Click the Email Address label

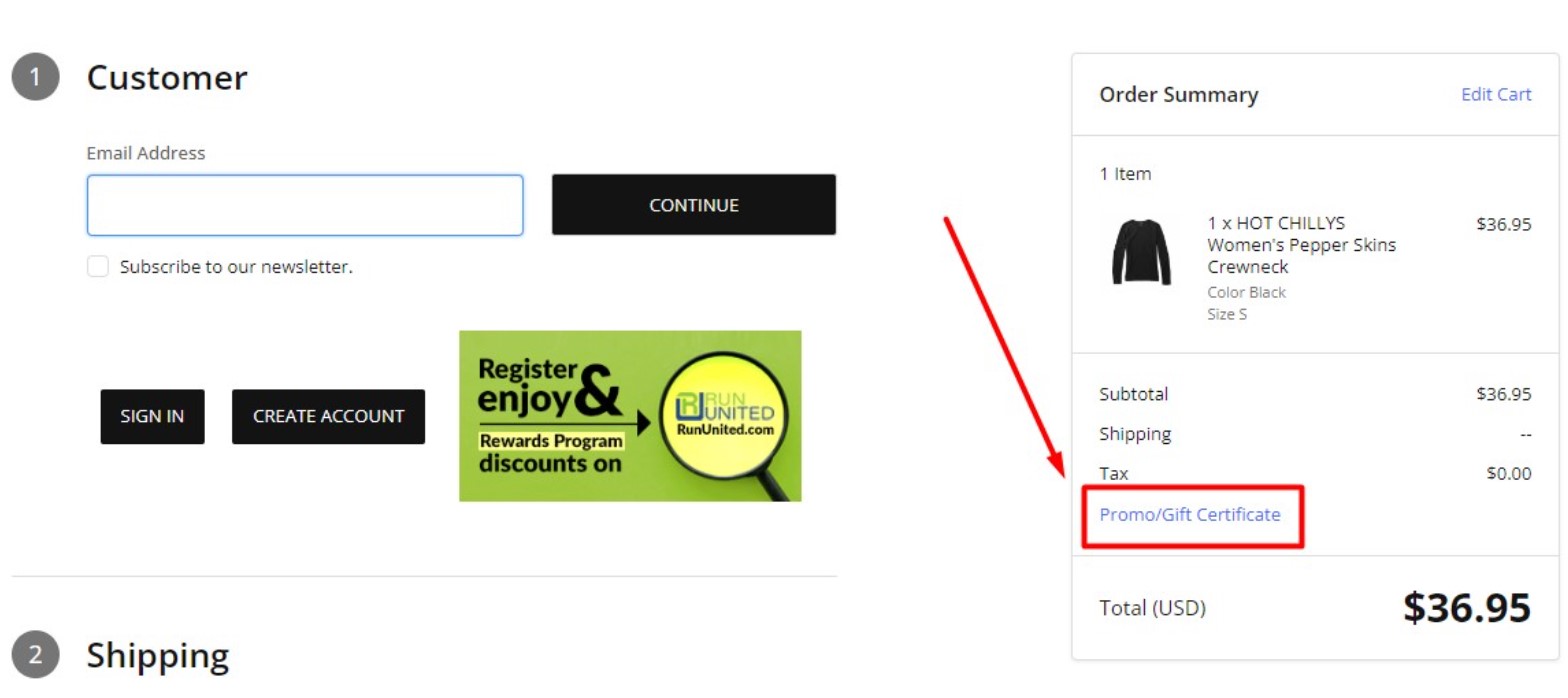coord(146,153)
